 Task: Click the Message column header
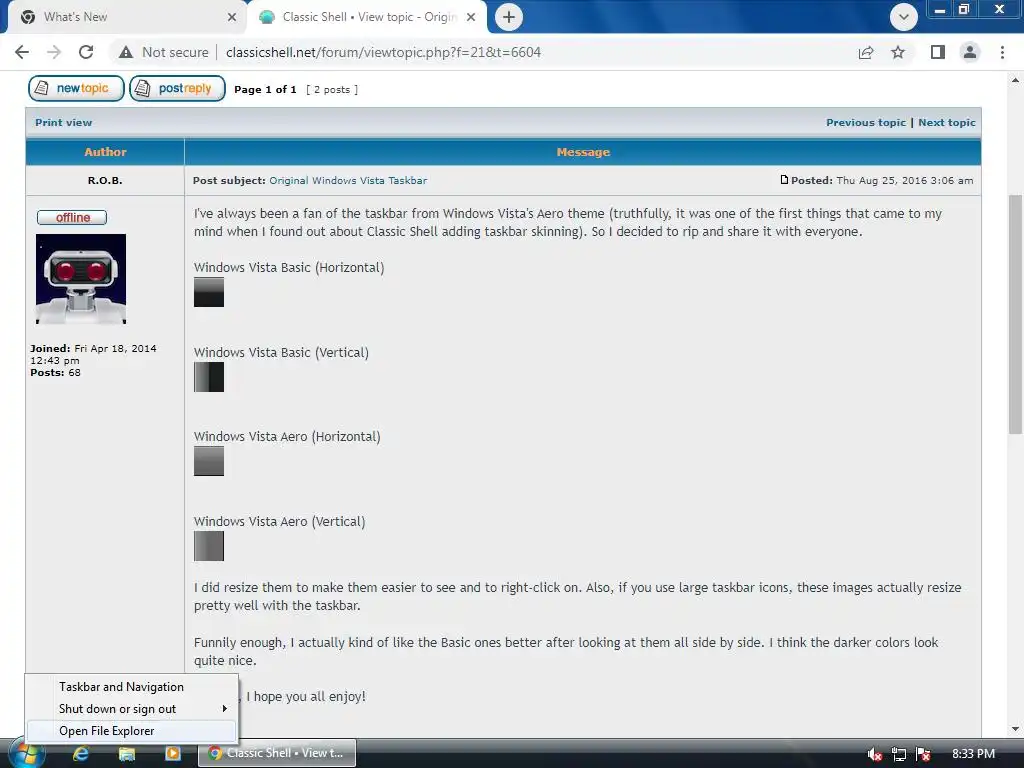[x=583, y=152]
